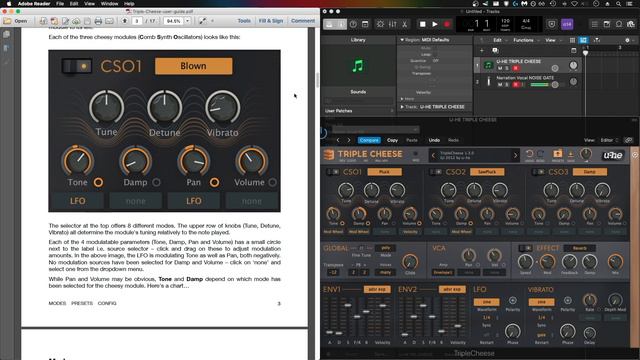
Task: Toggle the CSO3 on/off switch in Triple Cheese
Action: coord(538,172)
